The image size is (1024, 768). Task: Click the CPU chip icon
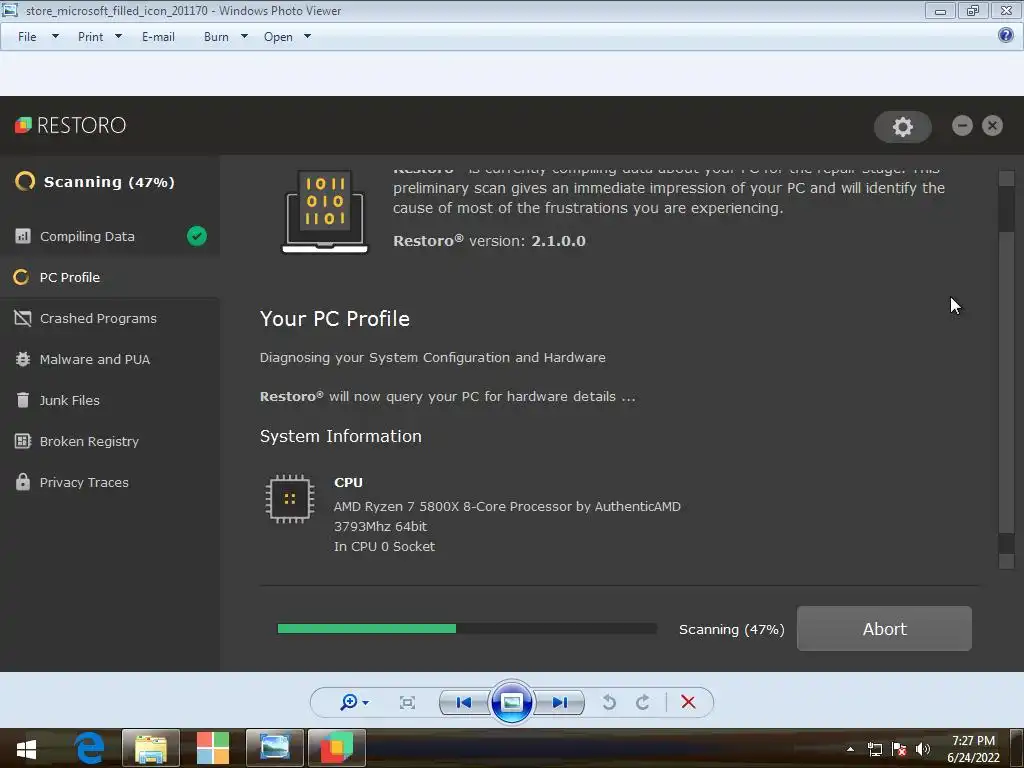coord(290,499)
